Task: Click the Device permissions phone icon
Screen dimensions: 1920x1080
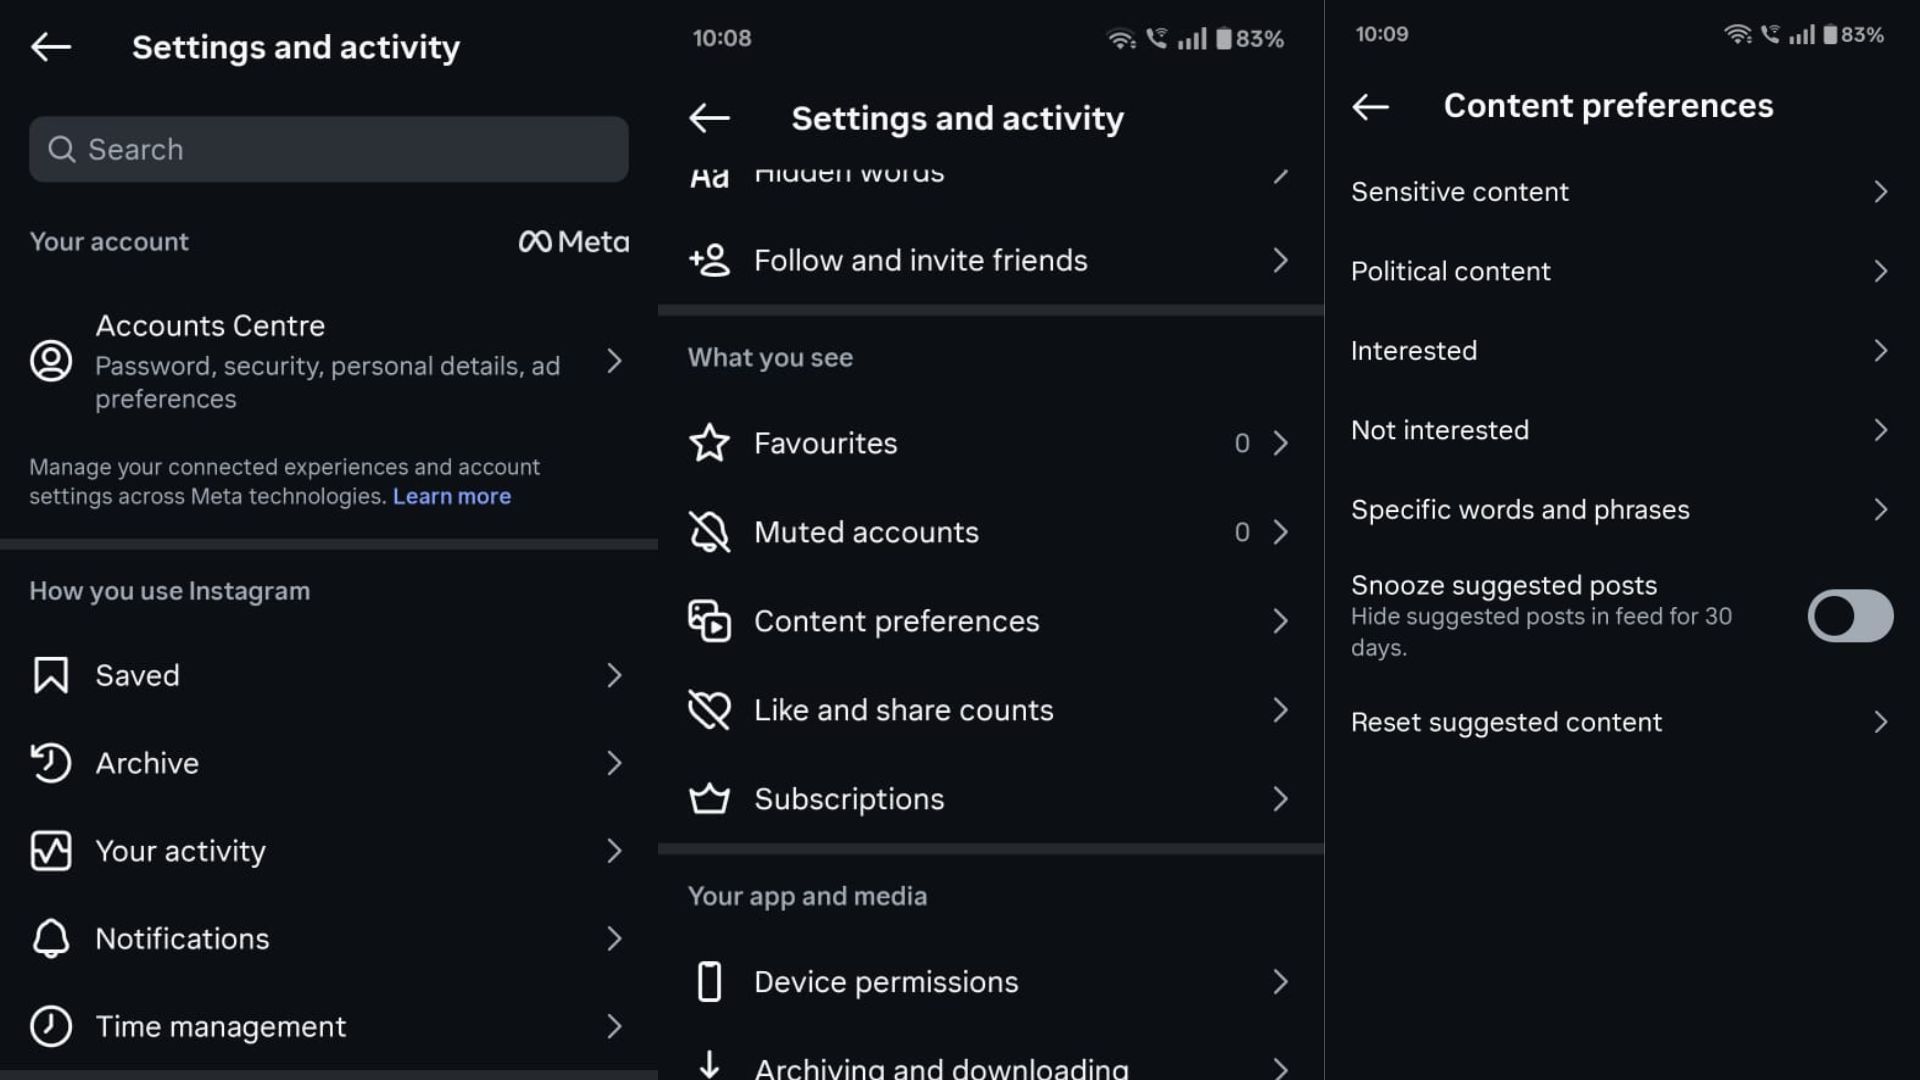Action: (x=709, y=982)
